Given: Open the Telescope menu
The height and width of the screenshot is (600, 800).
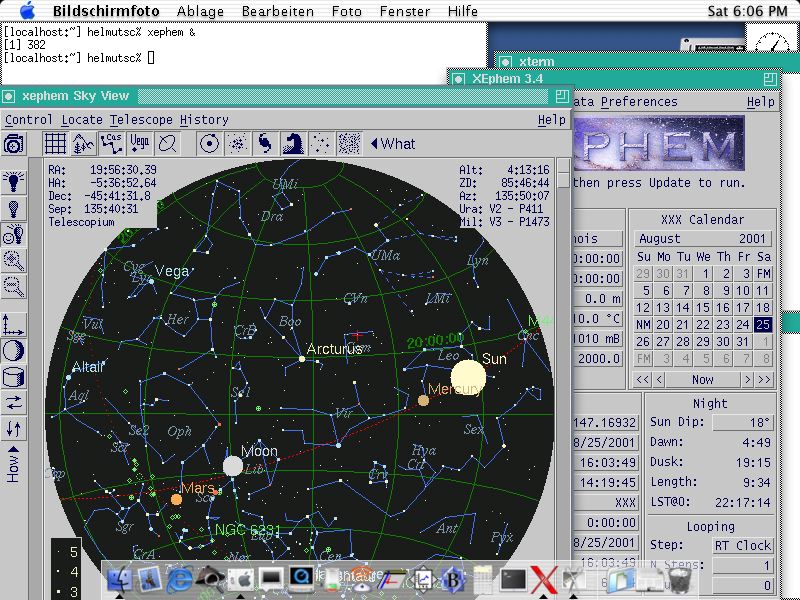Looking at the screenshot, I should point(141,120).
